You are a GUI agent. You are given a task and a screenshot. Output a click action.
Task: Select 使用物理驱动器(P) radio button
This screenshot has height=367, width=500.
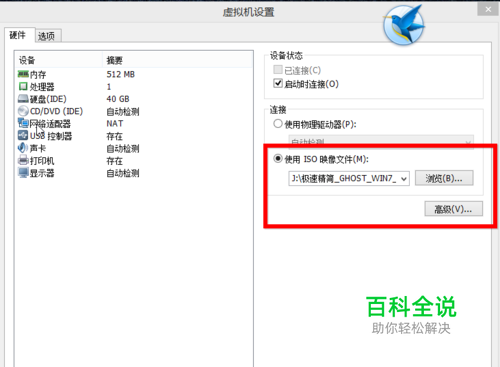(x=278, y=124)
